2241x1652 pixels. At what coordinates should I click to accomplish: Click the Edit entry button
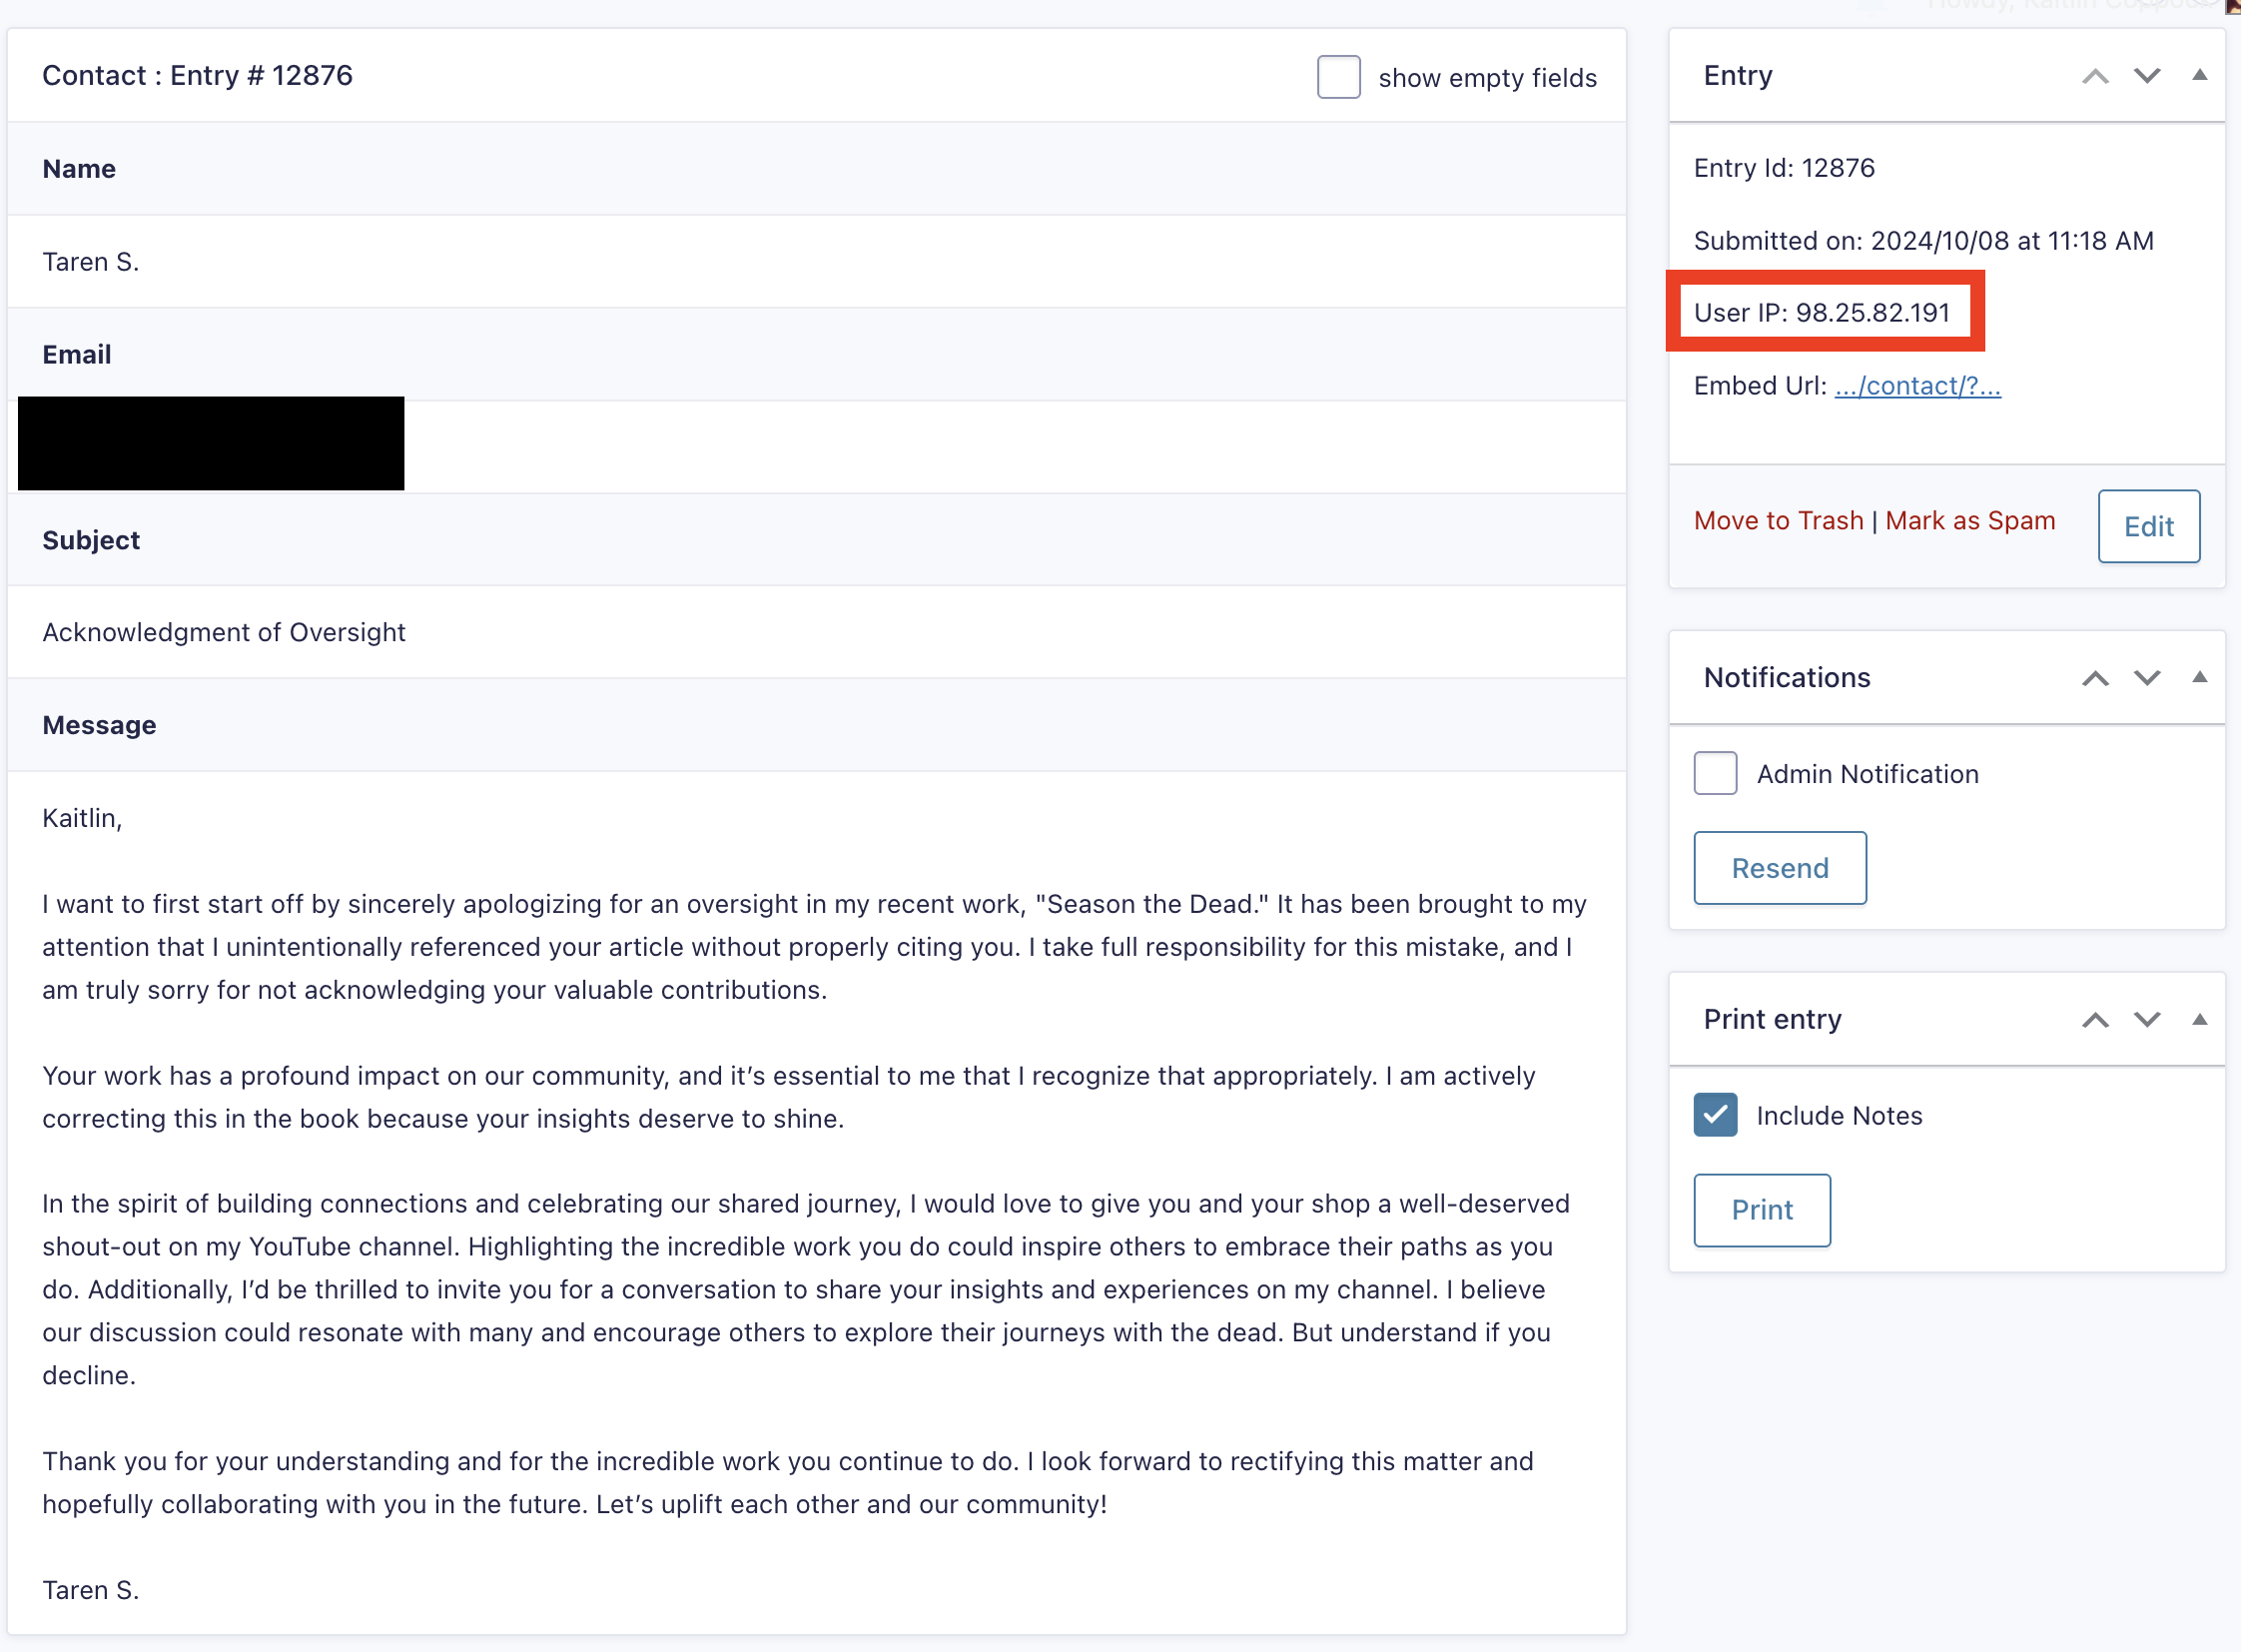pos(2148,527)
